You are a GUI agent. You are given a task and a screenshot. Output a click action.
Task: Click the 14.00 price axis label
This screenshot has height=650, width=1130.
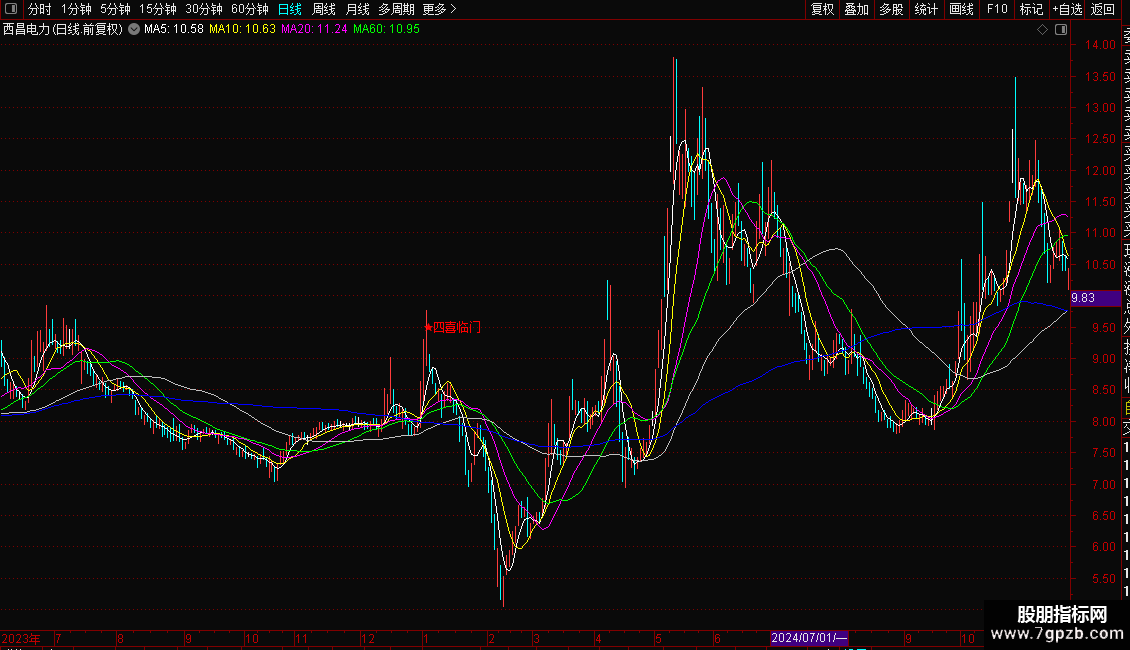(1100, 45)
